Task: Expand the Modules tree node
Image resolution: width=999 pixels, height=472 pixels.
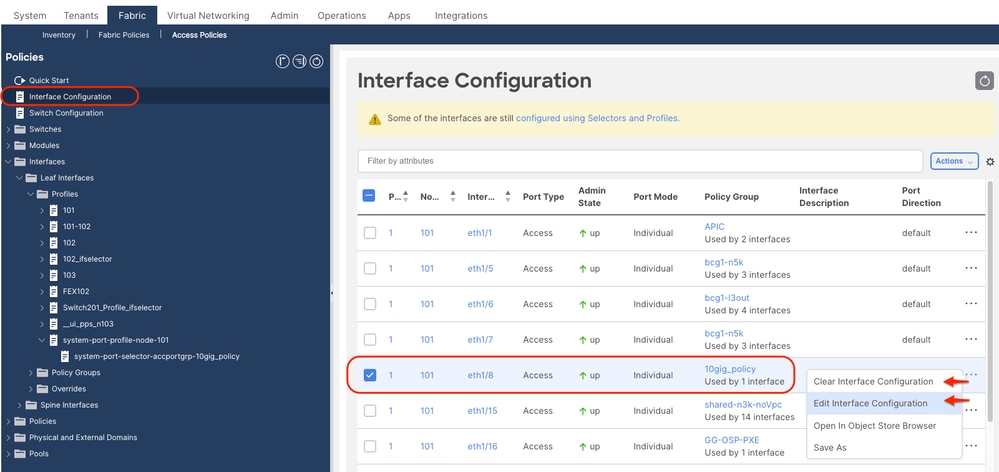Action: tap(8, 145)
